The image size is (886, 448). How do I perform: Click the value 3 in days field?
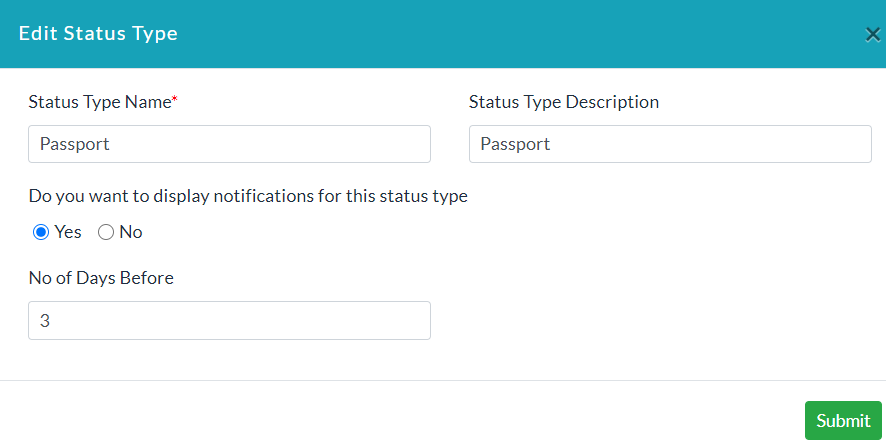45,321
